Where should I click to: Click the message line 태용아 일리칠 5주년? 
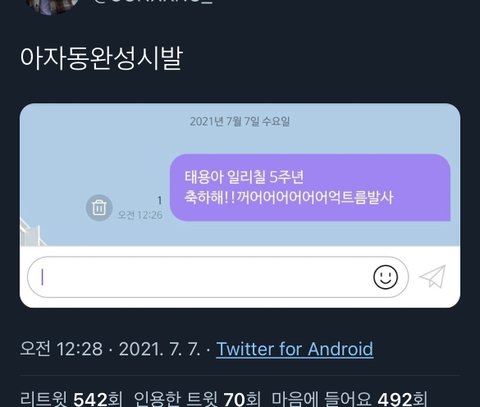click(x=244, y=177)
